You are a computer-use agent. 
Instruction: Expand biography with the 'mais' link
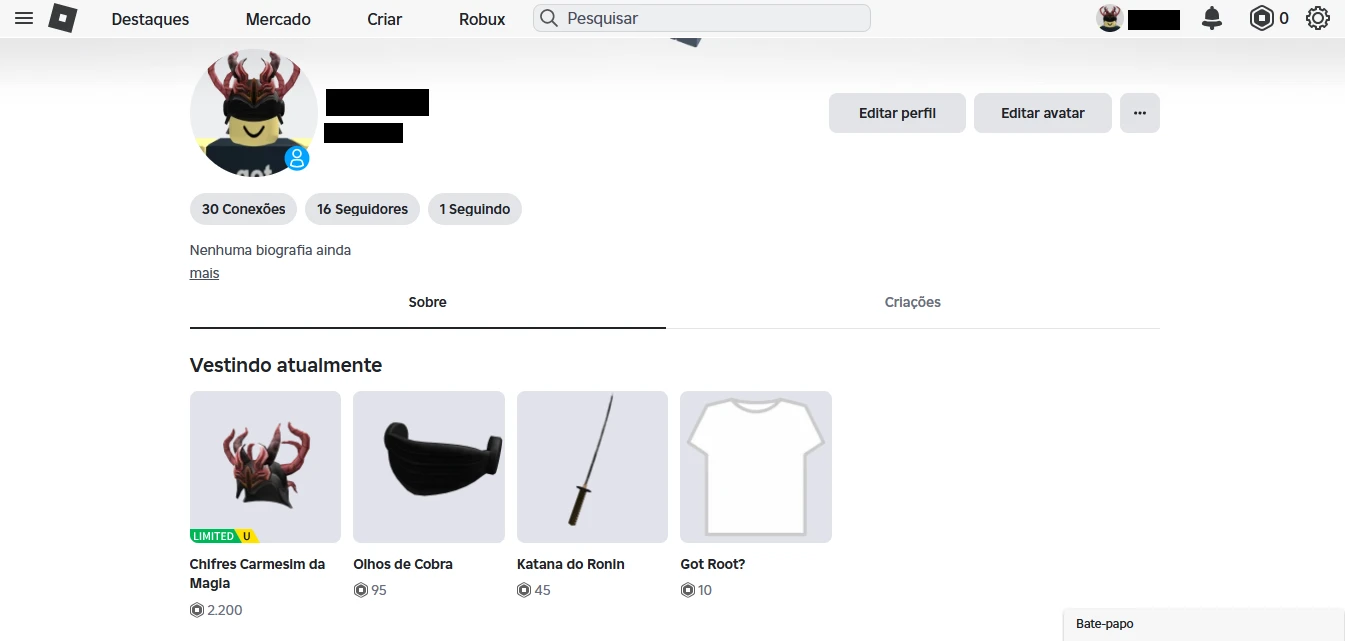pyautogui.click(x=204, y=273)
